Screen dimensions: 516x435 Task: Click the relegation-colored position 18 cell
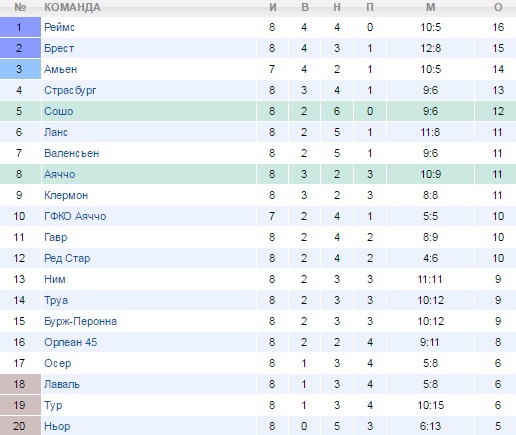[x=20, y=384]
